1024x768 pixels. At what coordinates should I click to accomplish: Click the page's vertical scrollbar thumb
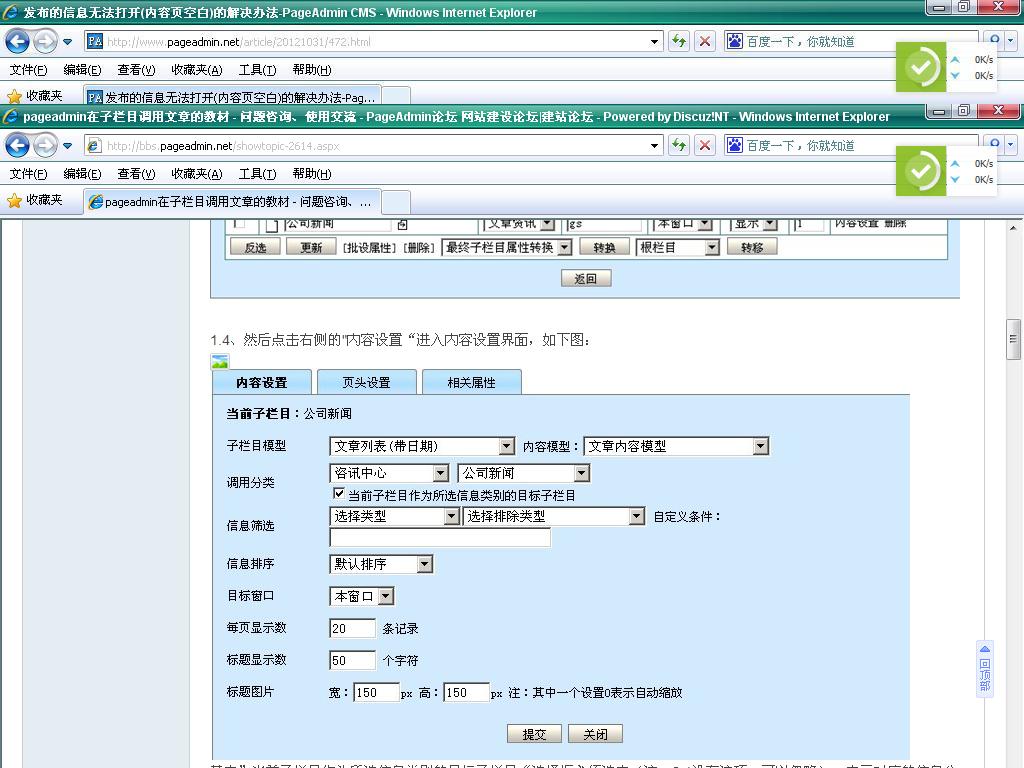[1013, 340]
